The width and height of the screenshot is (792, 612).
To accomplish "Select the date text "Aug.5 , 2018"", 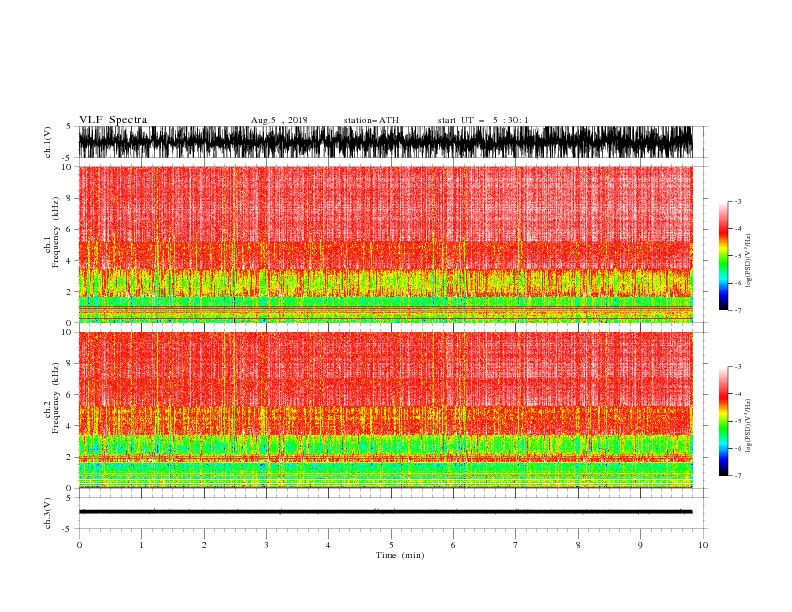I will tap(279, 120).
